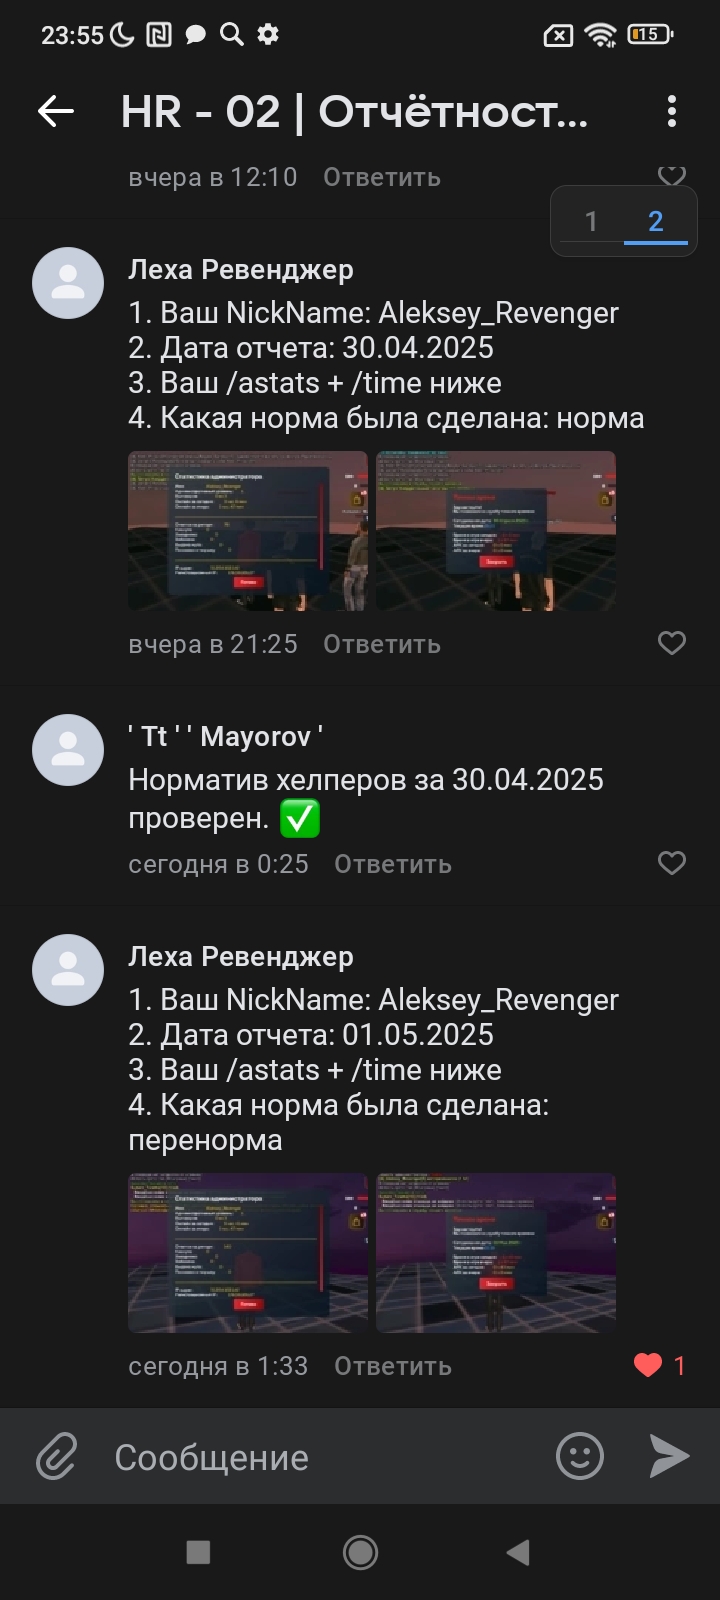This screenshot has width=720, height=1600.
Task: Remove red heart on 01.05.2025 report
Action: 648,1365
